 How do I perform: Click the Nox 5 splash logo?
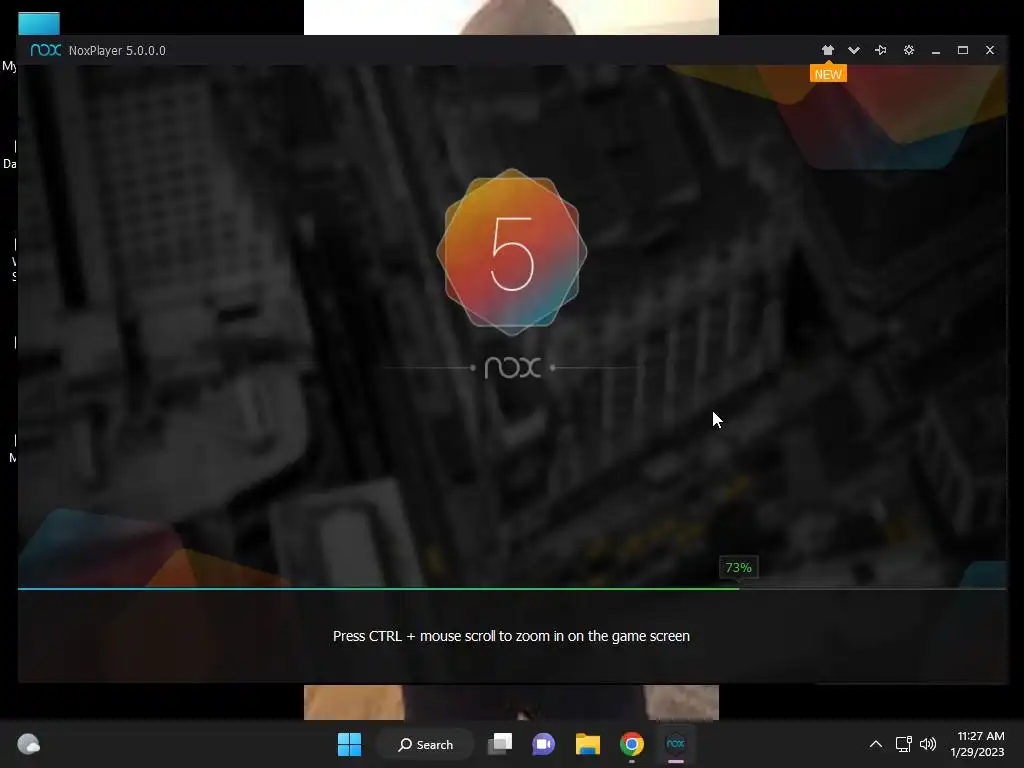coord(512,253)
